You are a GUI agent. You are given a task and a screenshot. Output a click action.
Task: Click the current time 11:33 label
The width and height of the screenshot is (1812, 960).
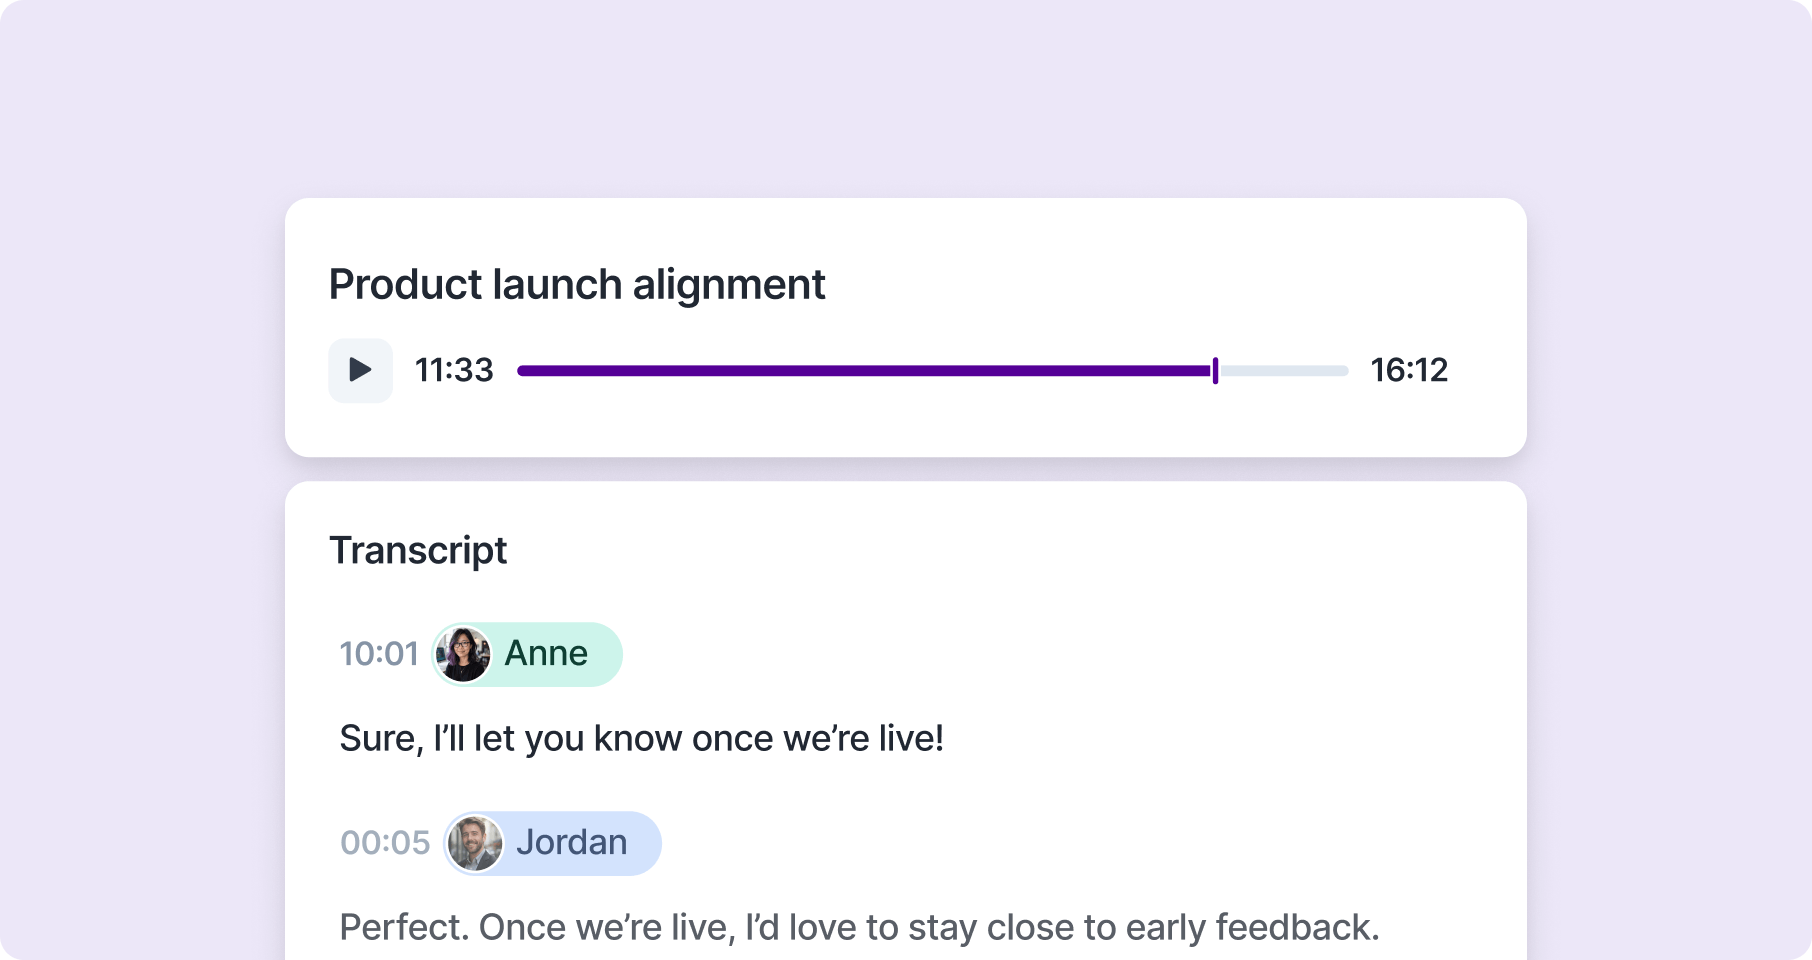(454, 370)
